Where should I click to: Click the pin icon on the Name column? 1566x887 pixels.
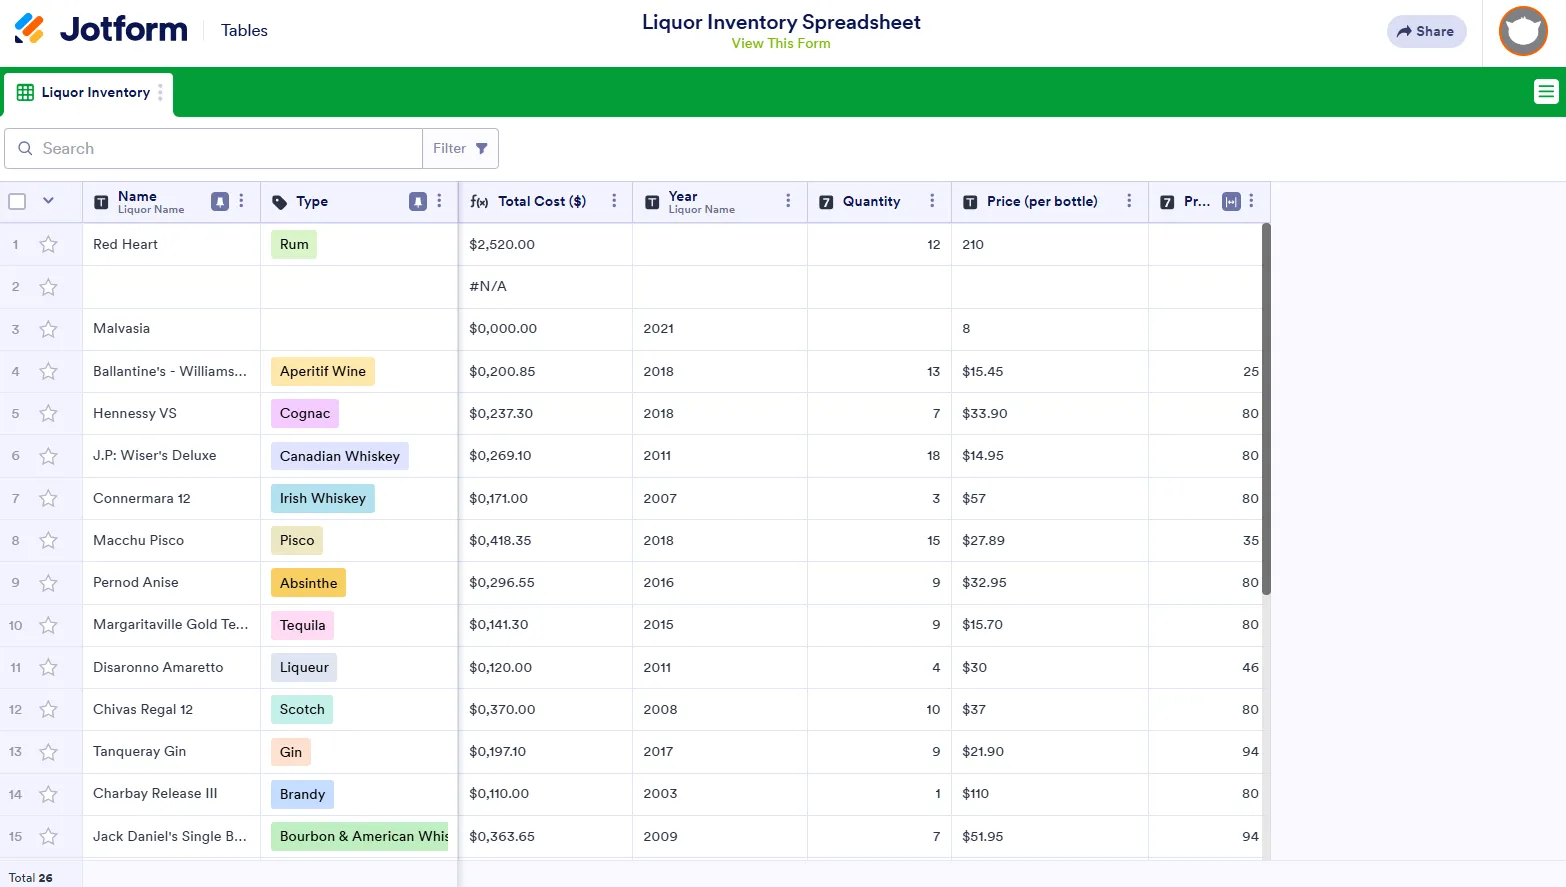click(x=220, y=201)
